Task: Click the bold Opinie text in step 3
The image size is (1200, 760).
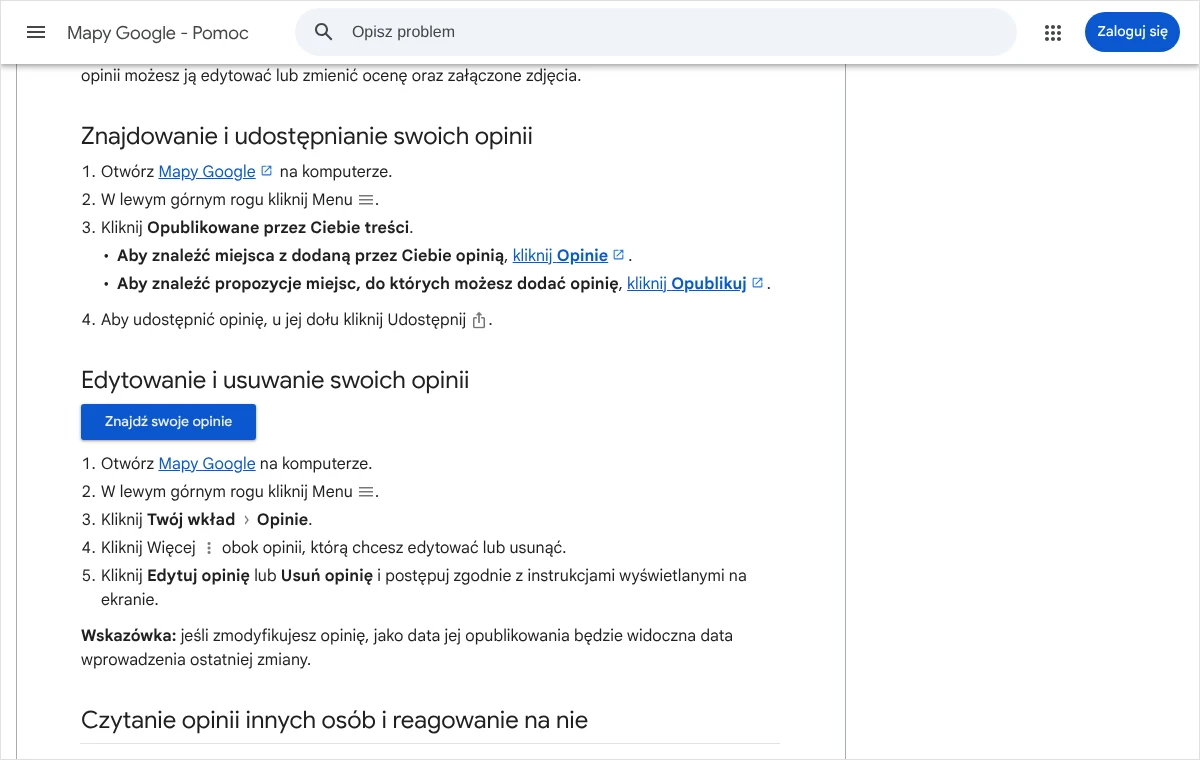Action: 283,519
